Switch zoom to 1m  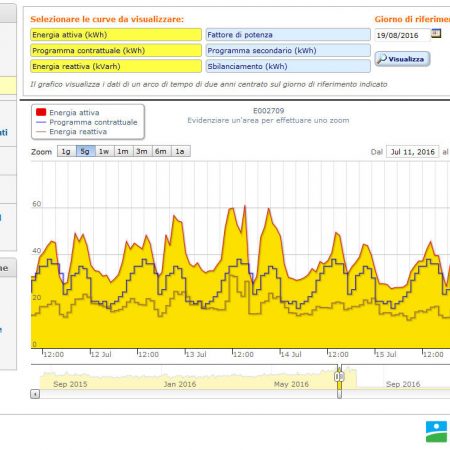[123, 151]
